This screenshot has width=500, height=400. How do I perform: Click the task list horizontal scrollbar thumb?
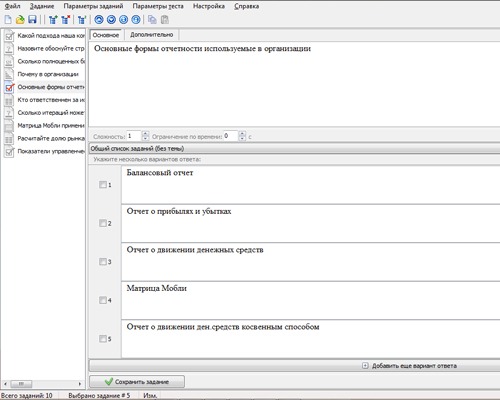point(21,384)
